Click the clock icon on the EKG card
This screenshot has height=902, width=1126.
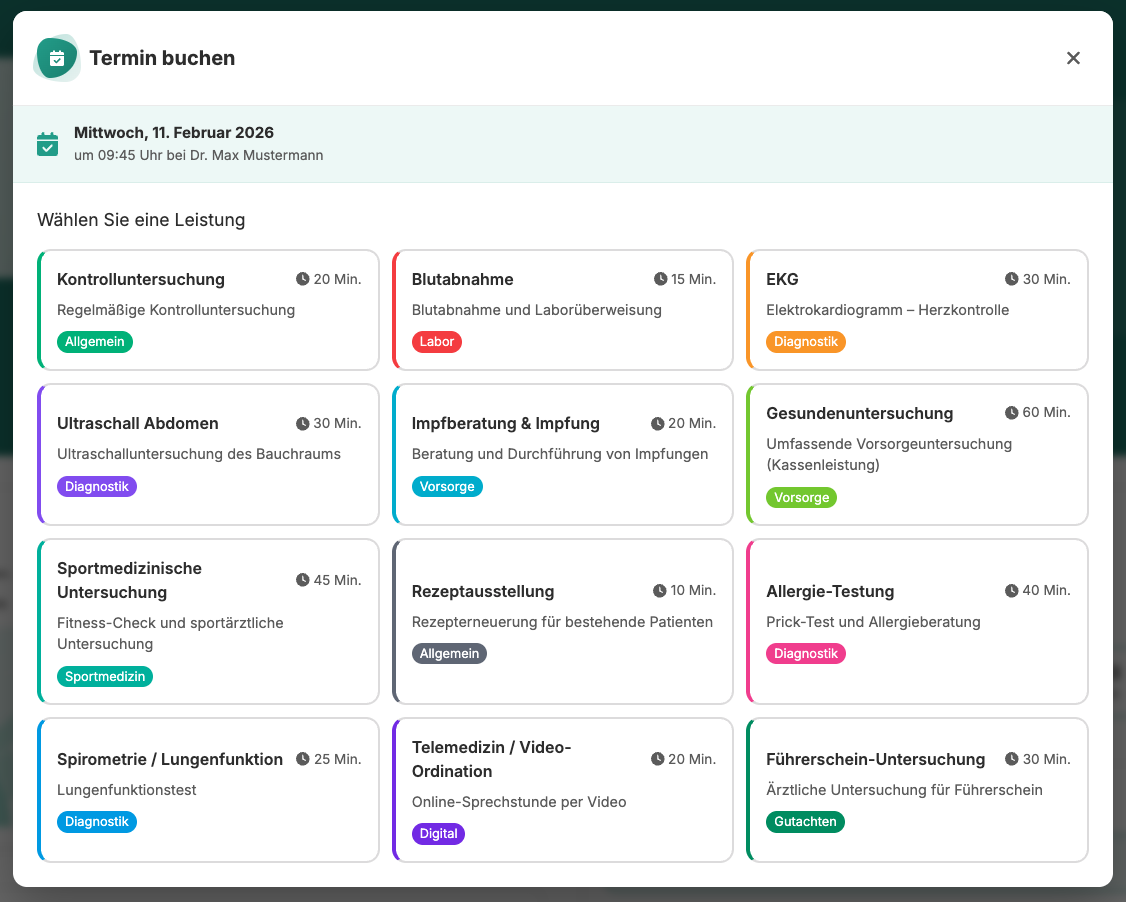click(1012, 279)
